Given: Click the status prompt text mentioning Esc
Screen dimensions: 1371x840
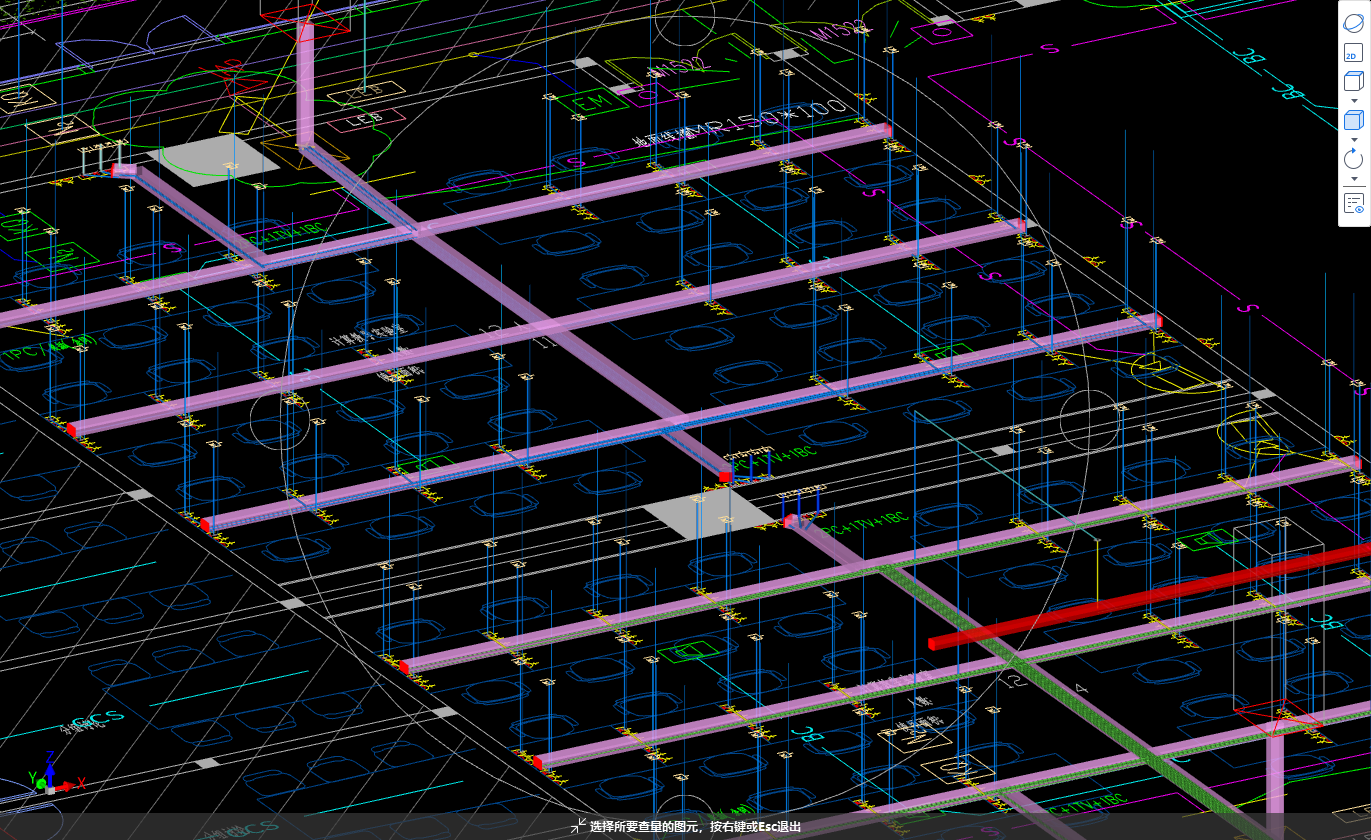Looking at the screenshot, I should click(x=695, y=827).
